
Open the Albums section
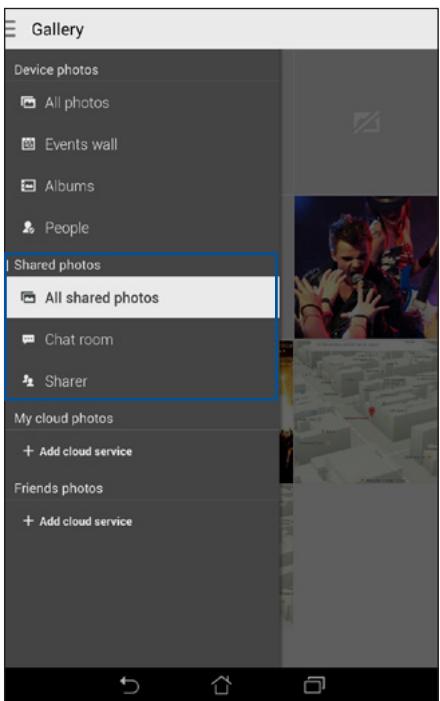143,186
